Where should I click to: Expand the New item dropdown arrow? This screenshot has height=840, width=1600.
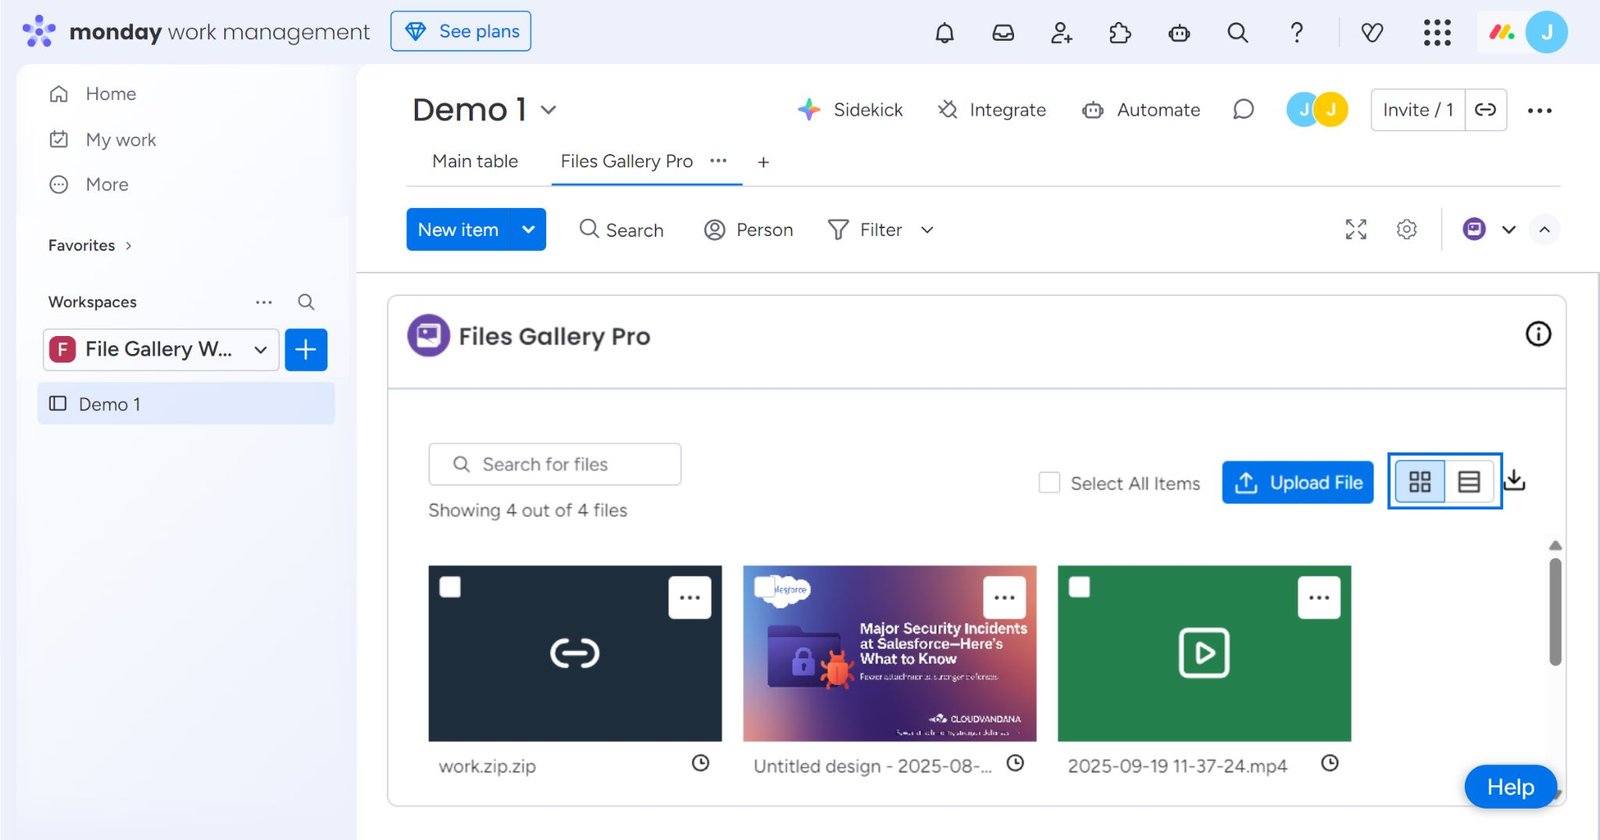tap(528, 230)
